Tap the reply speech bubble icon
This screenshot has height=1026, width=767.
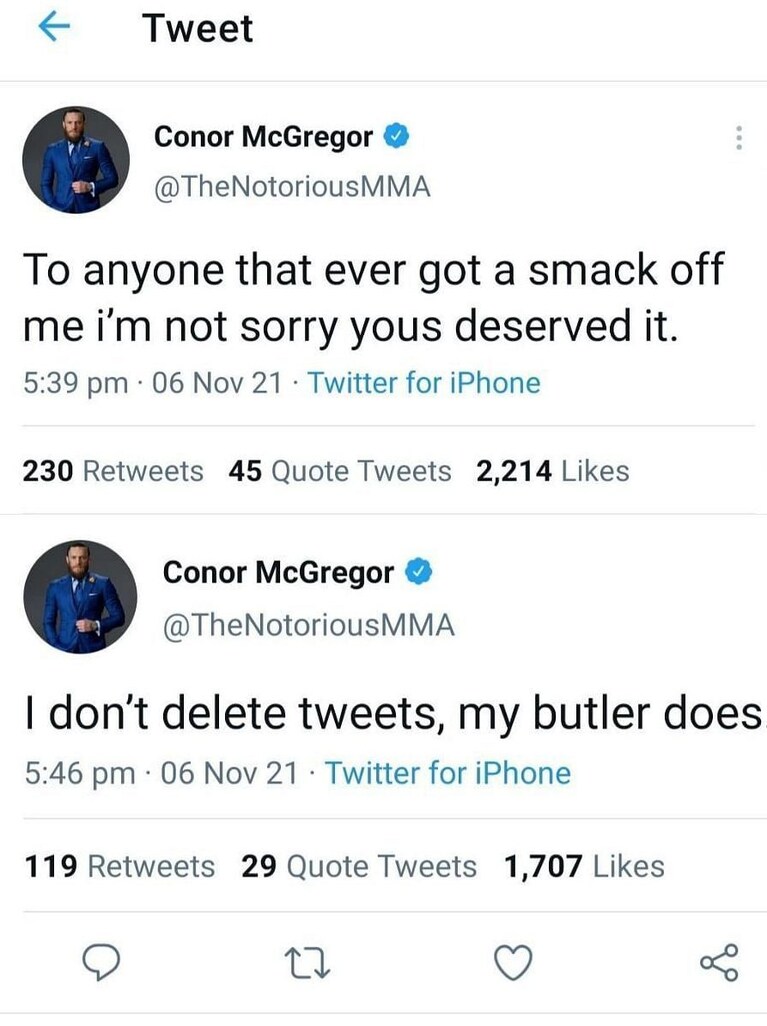101,963
